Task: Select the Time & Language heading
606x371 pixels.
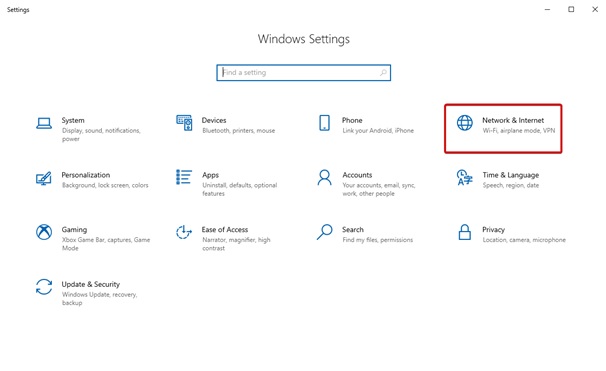Action: 511,175
